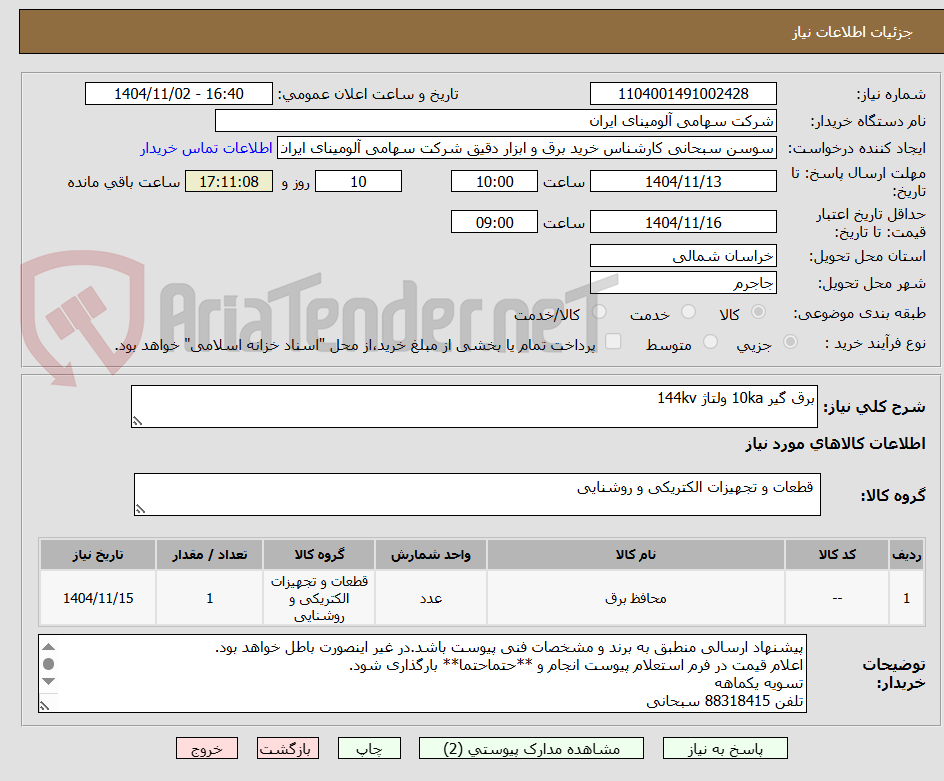The height and width of the screenshot is (781, 944).
Task: Select the متوسط purchase type radio
Action: click(x=710, y=342)
